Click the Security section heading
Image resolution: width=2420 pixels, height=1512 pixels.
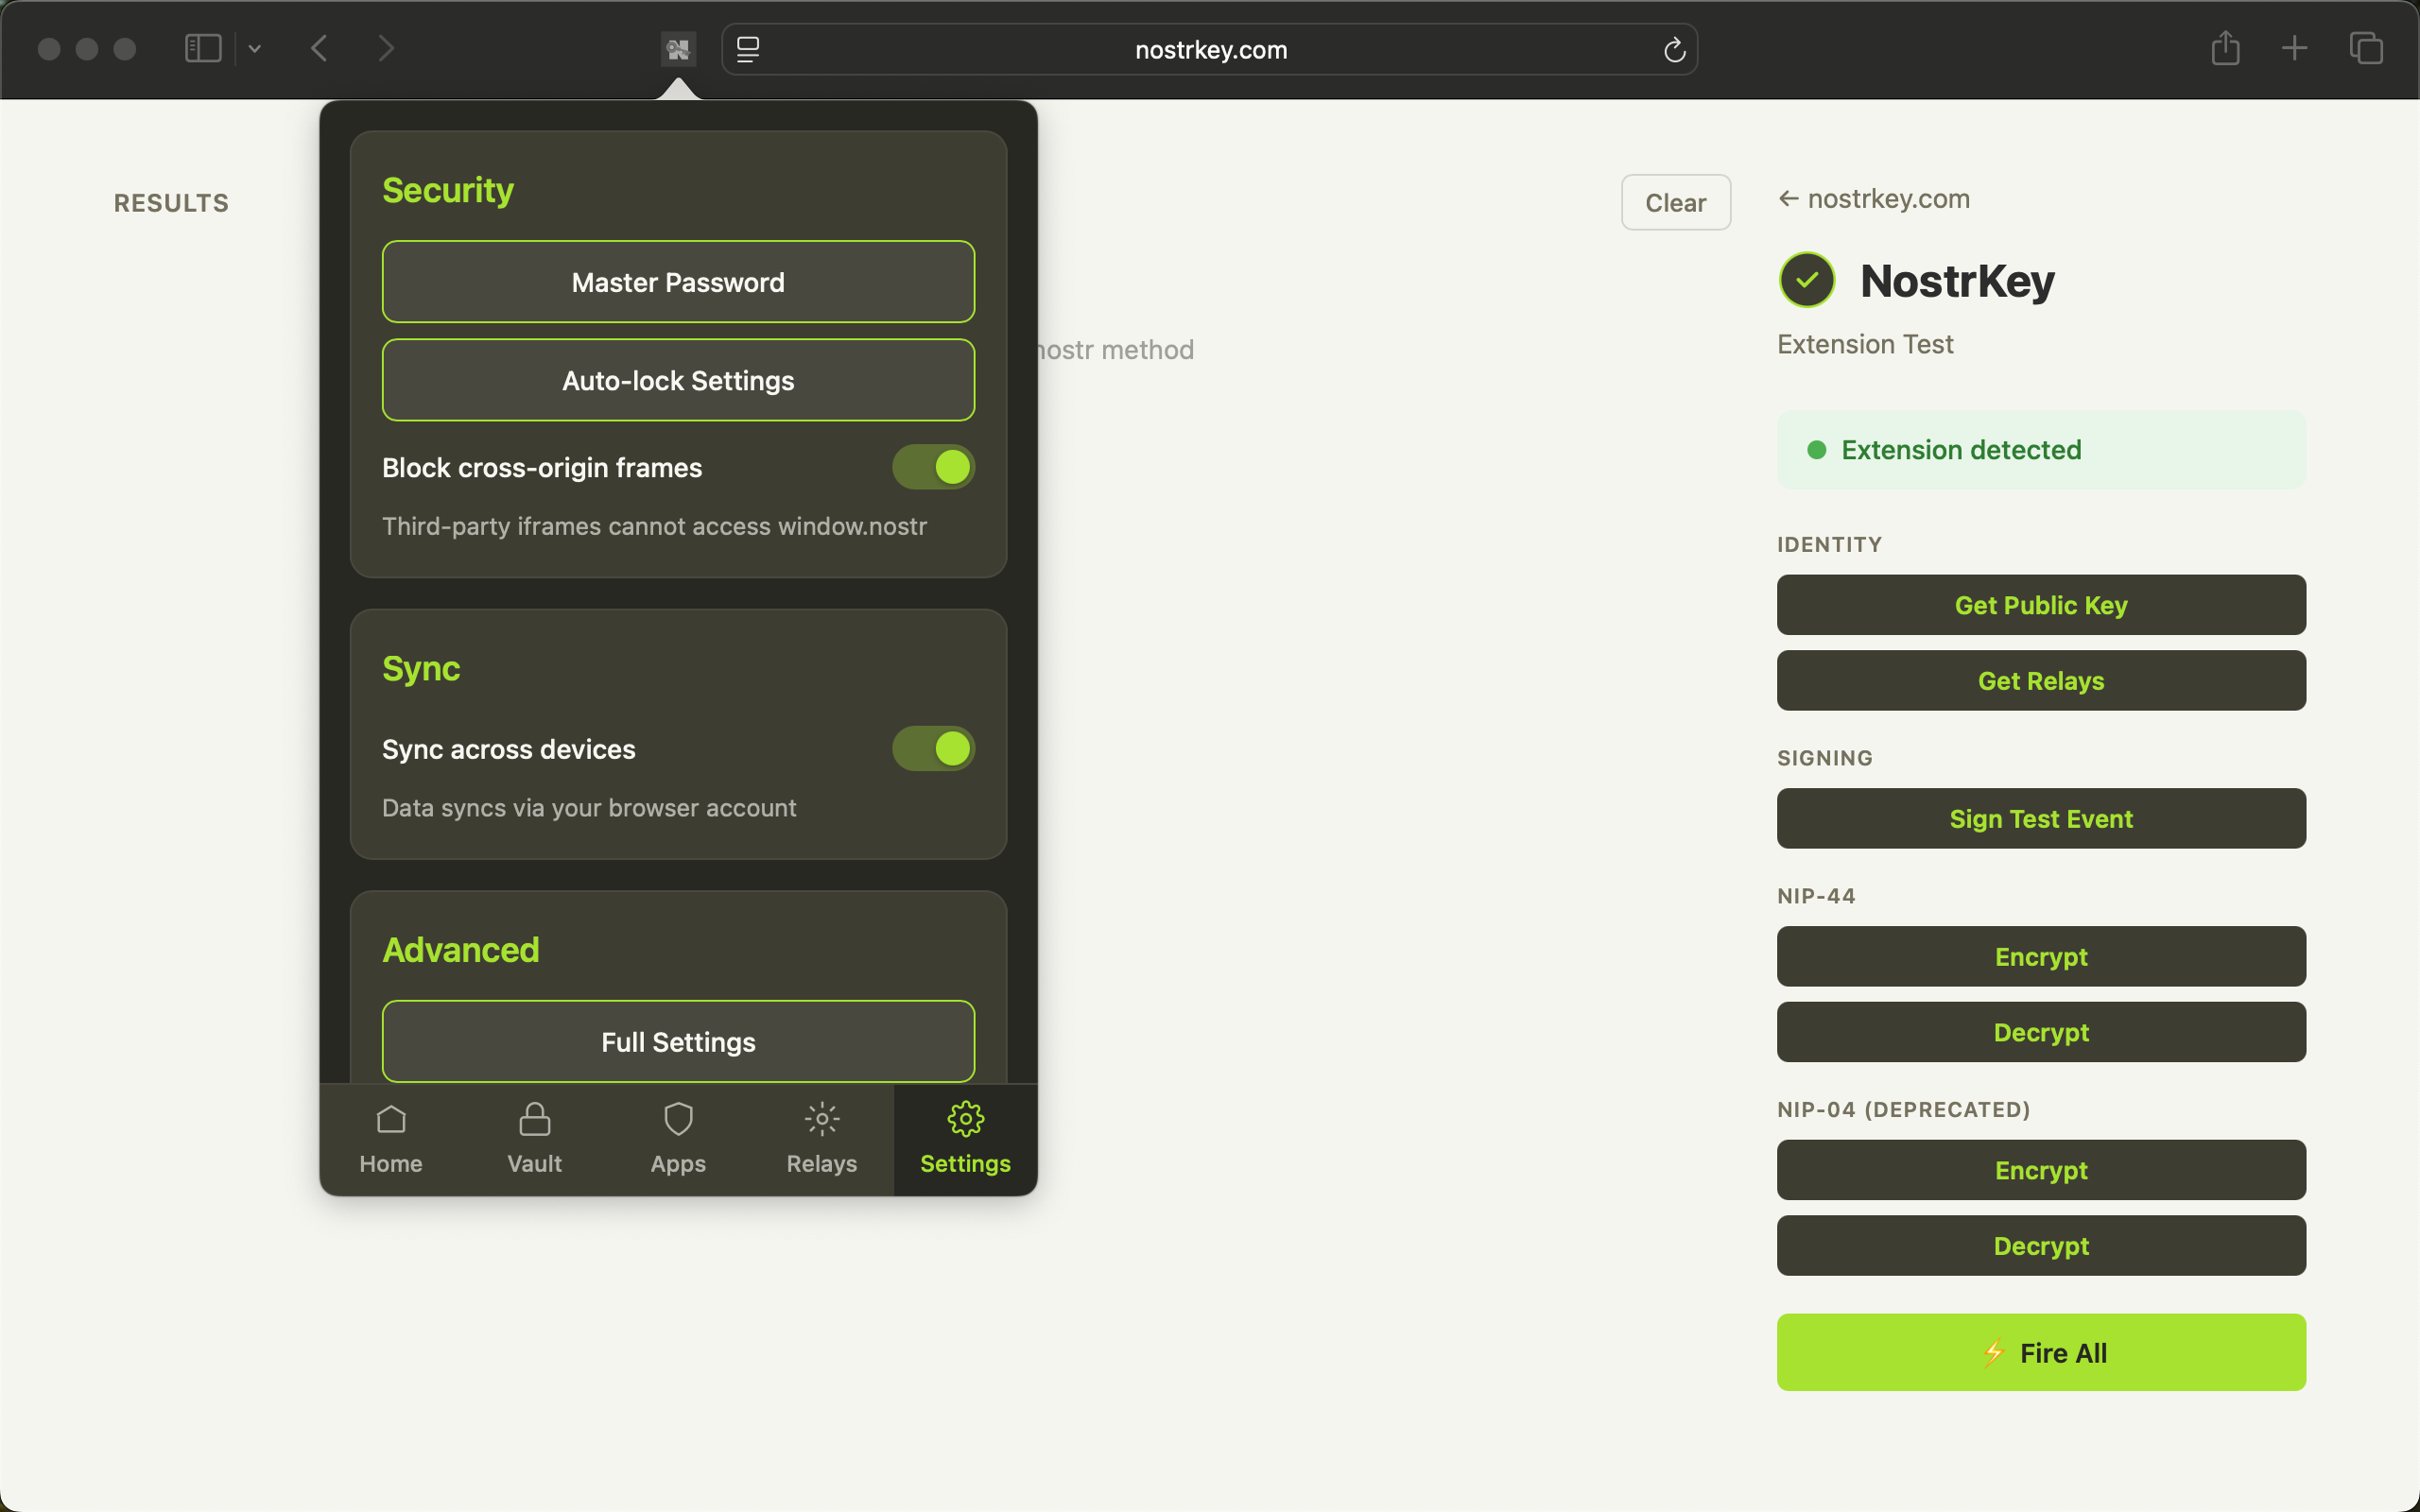(448, 190)
